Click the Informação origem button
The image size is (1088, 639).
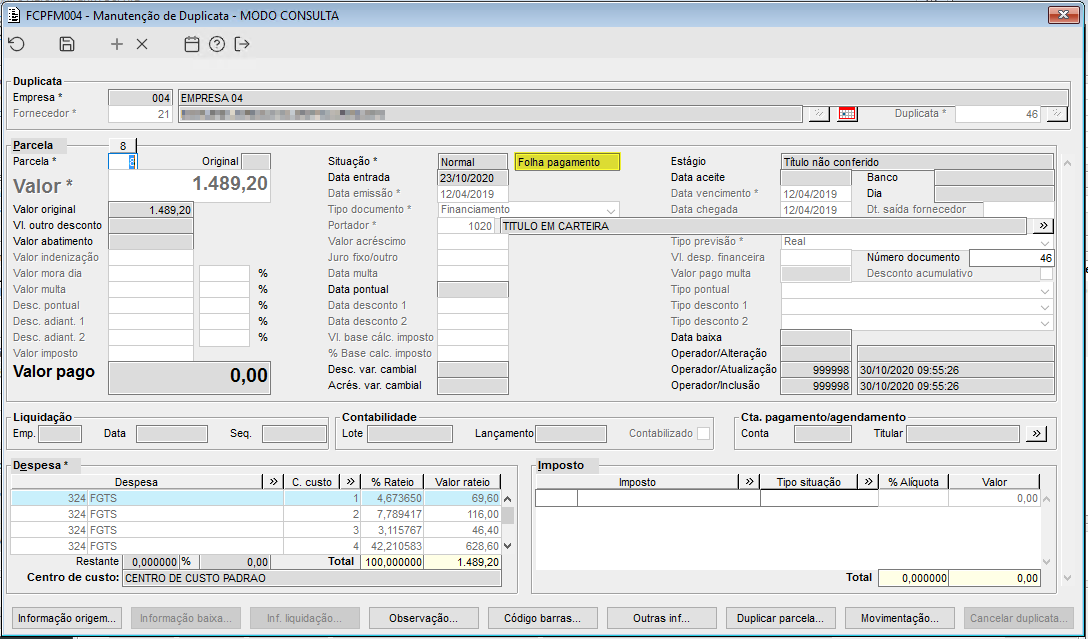coord(67,618)
